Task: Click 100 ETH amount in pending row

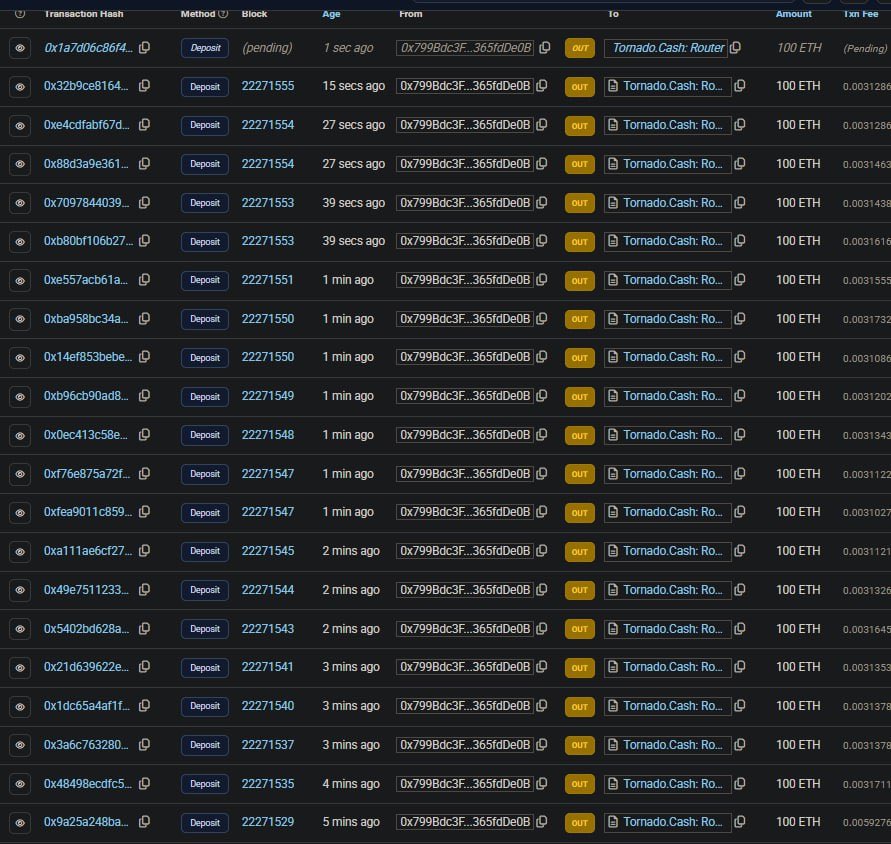Action: pyautogui.click(x=799, y=48)
